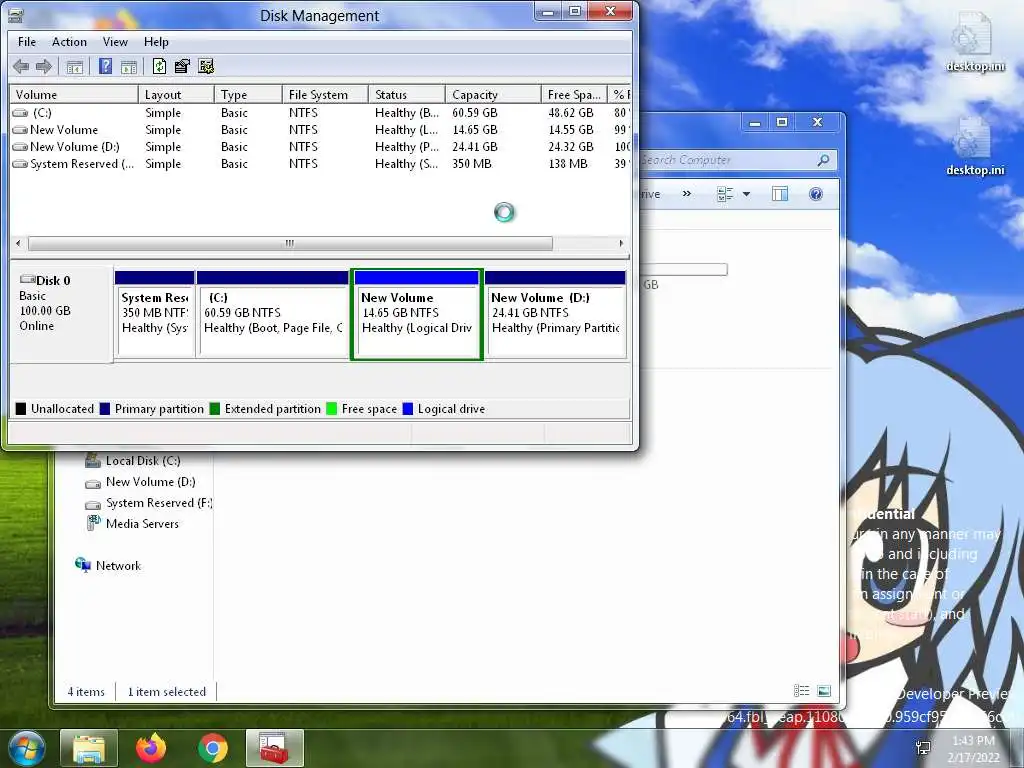1024x768 pixels.
Task: Click the Explorer help icon
Action: point(816,194)
